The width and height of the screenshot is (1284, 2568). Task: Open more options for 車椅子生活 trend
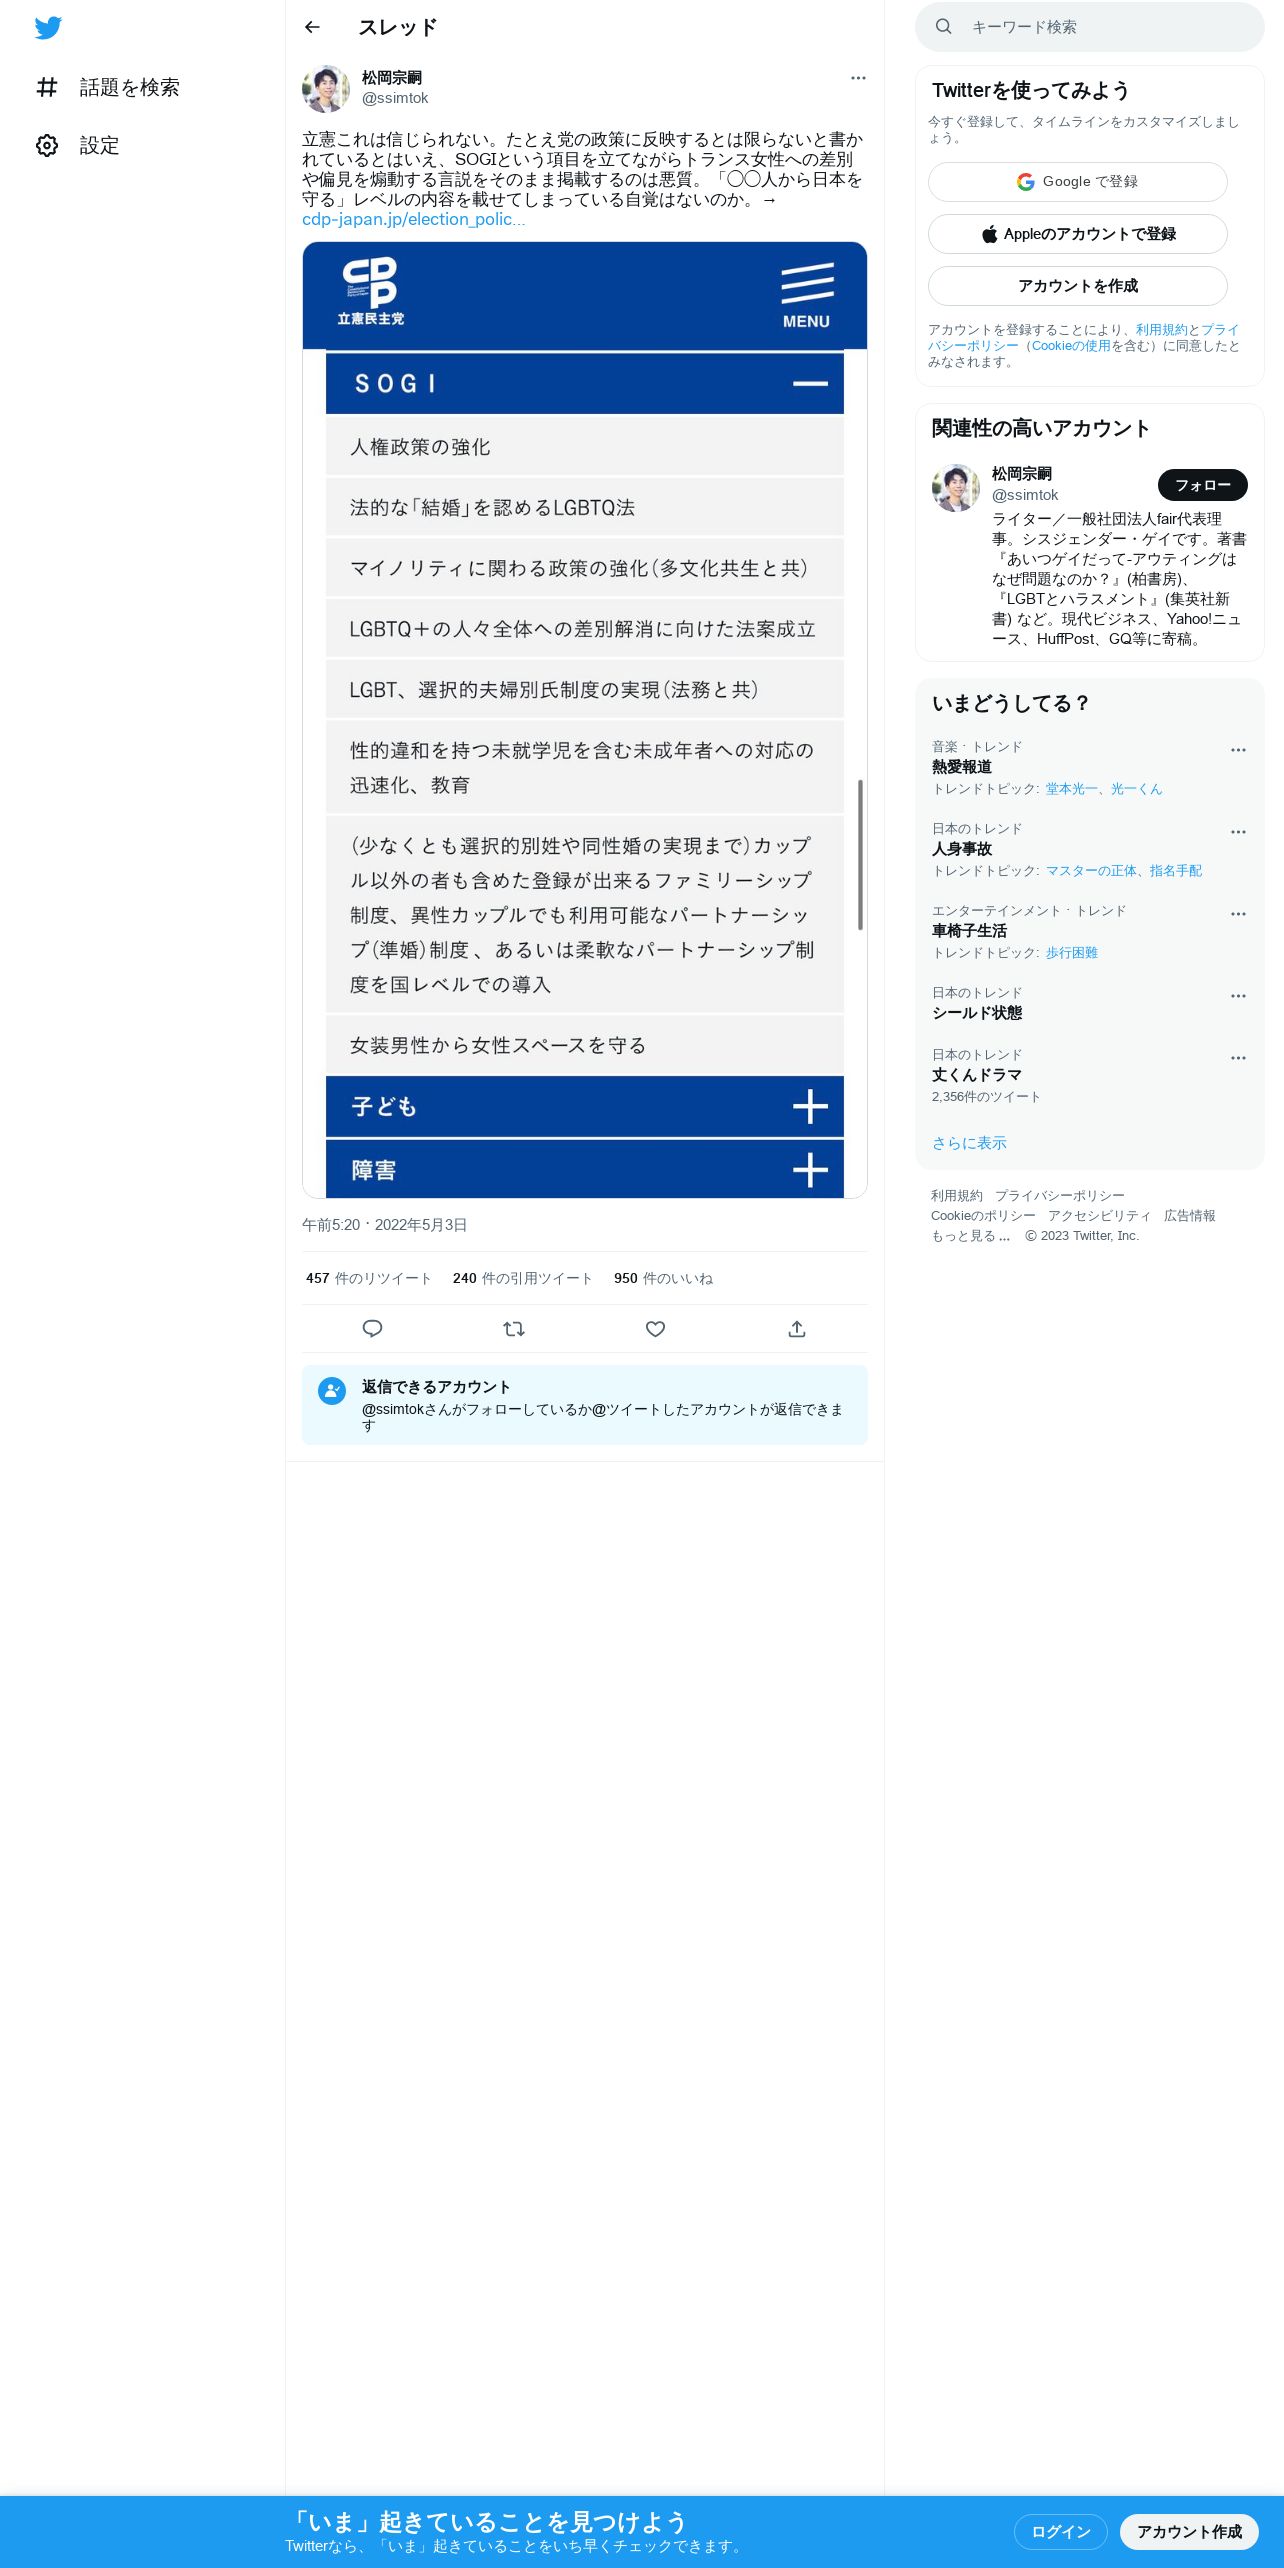tap(1238, 914)
